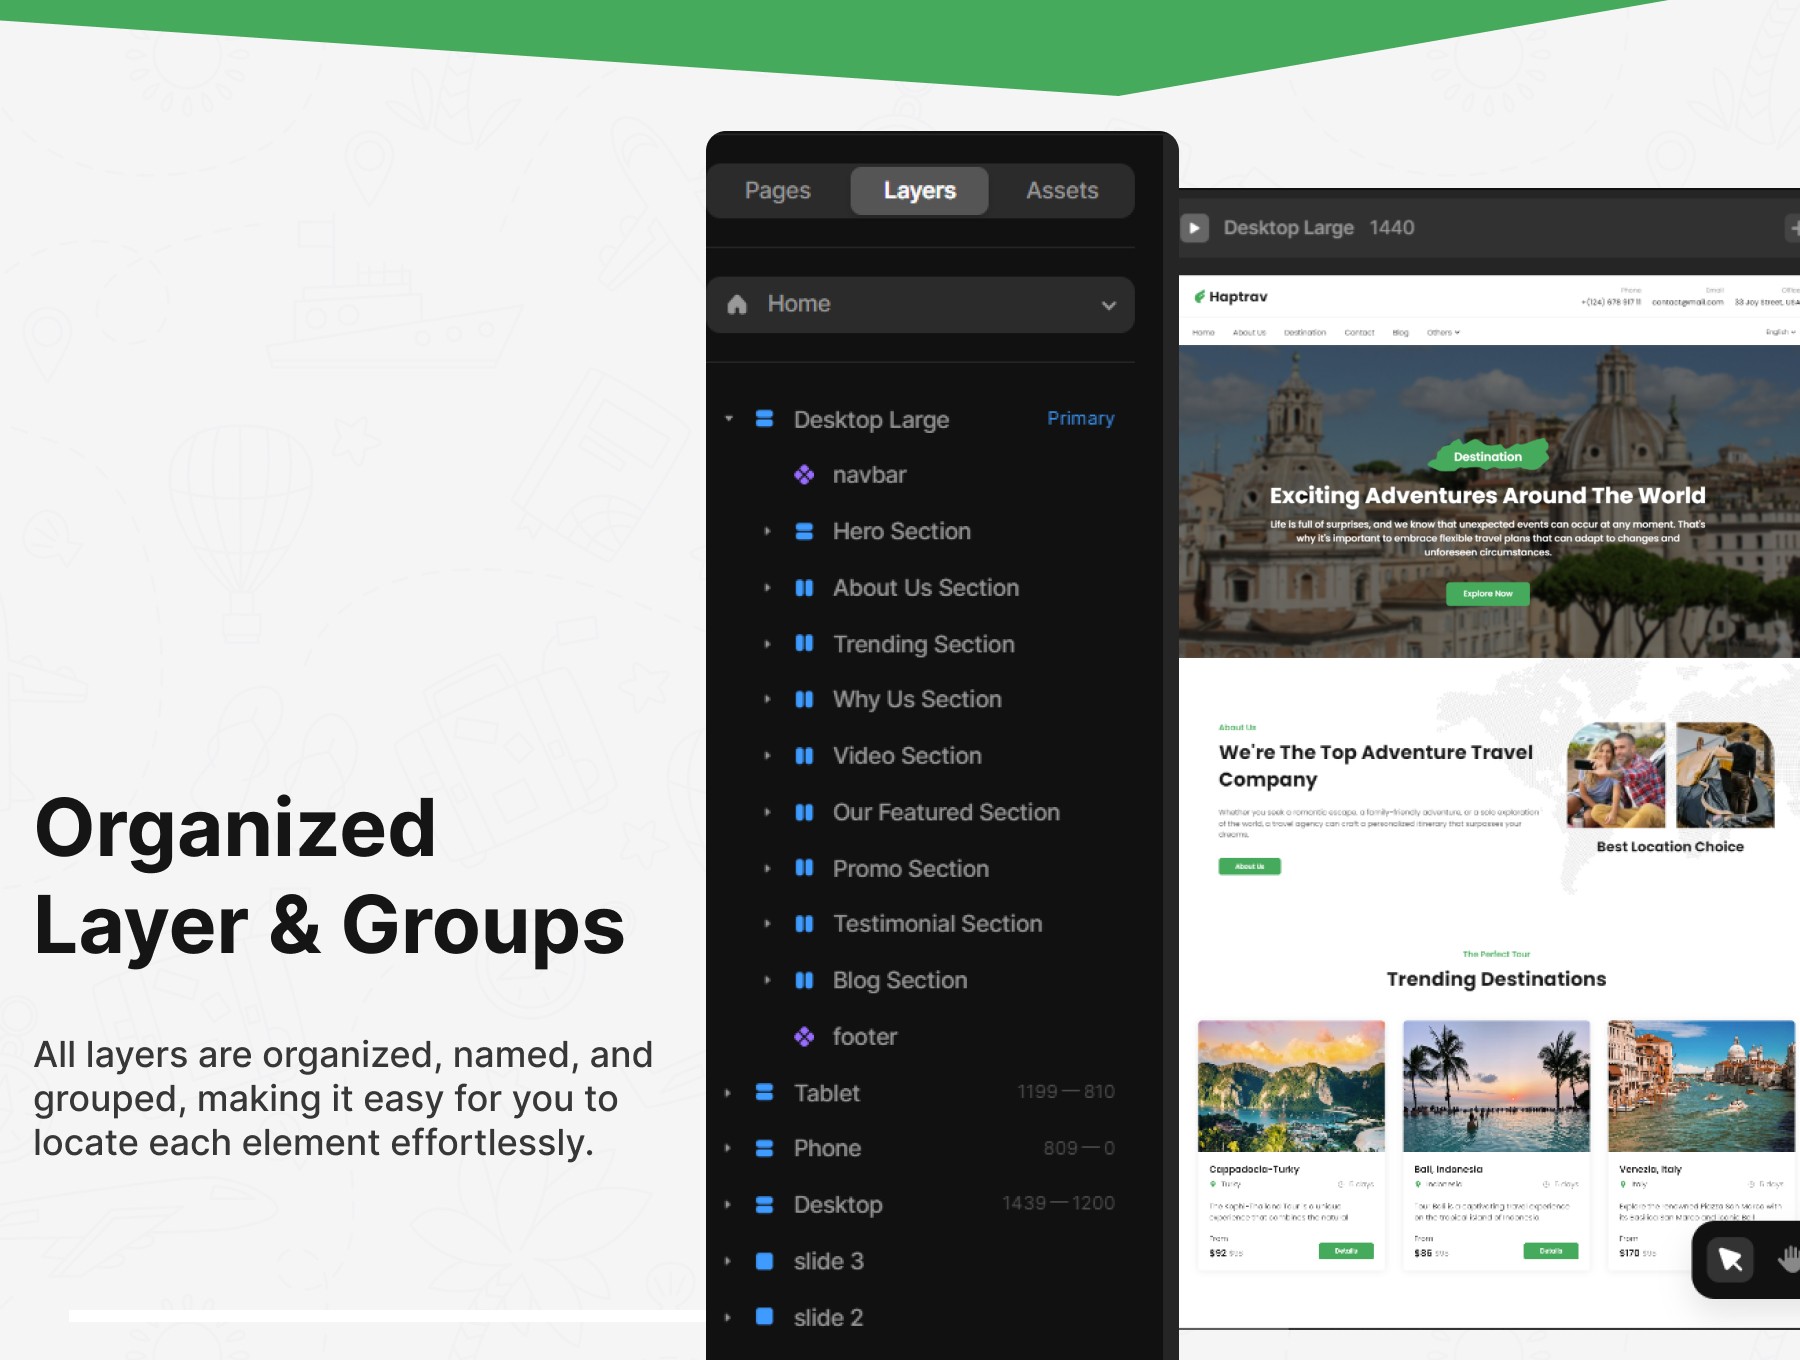The image size is (1800, 1360).
Task: Click the Tablet stack icon
Action: click(x=764, y=1093)
